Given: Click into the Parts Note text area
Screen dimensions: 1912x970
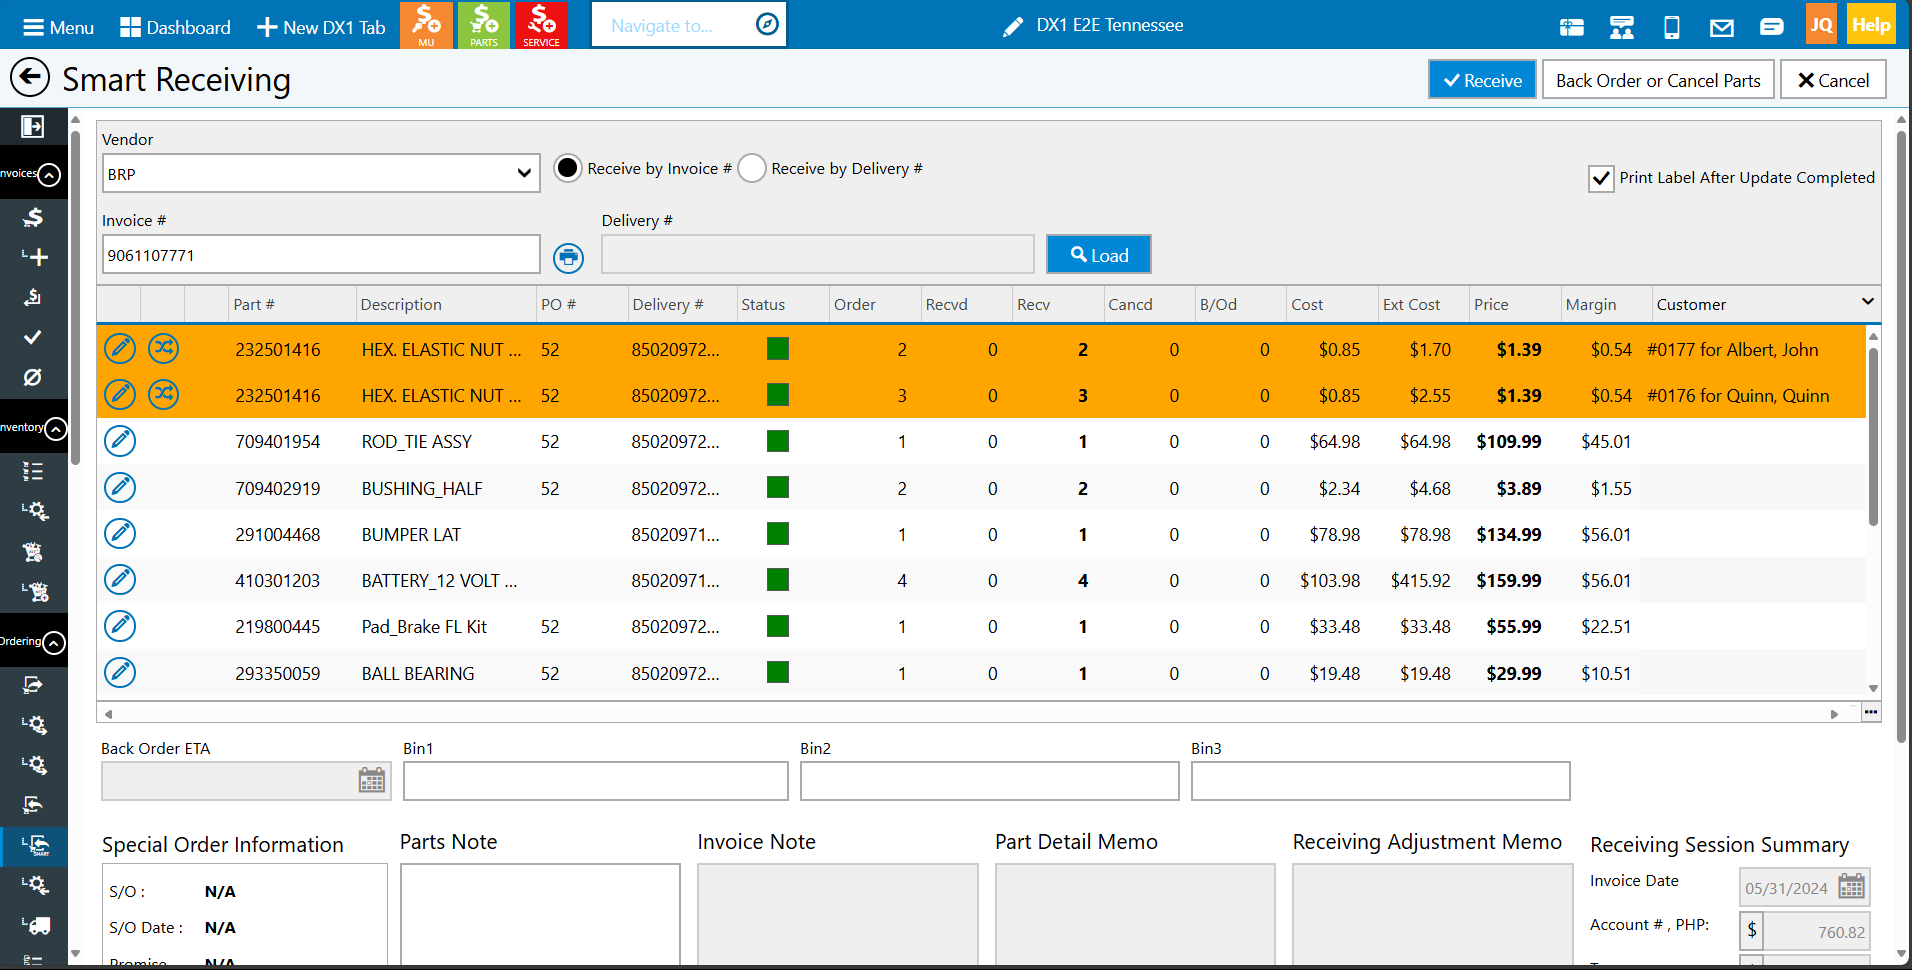Looking at the screenshot, I should coord(540,914).
